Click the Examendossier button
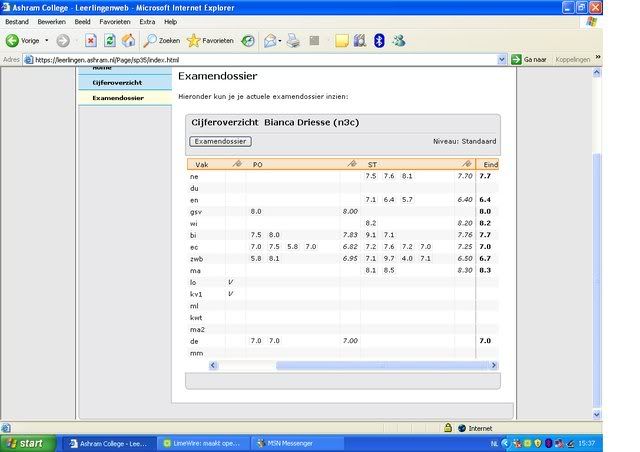640x452 pixels. click(x=220, y=141)
